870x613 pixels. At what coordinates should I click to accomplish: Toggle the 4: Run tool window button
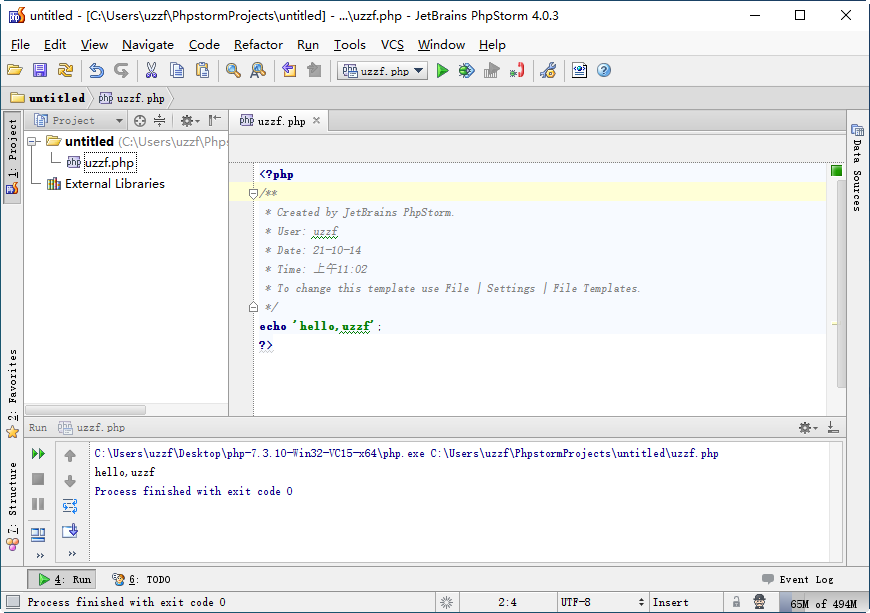click(x=62, y=579)
